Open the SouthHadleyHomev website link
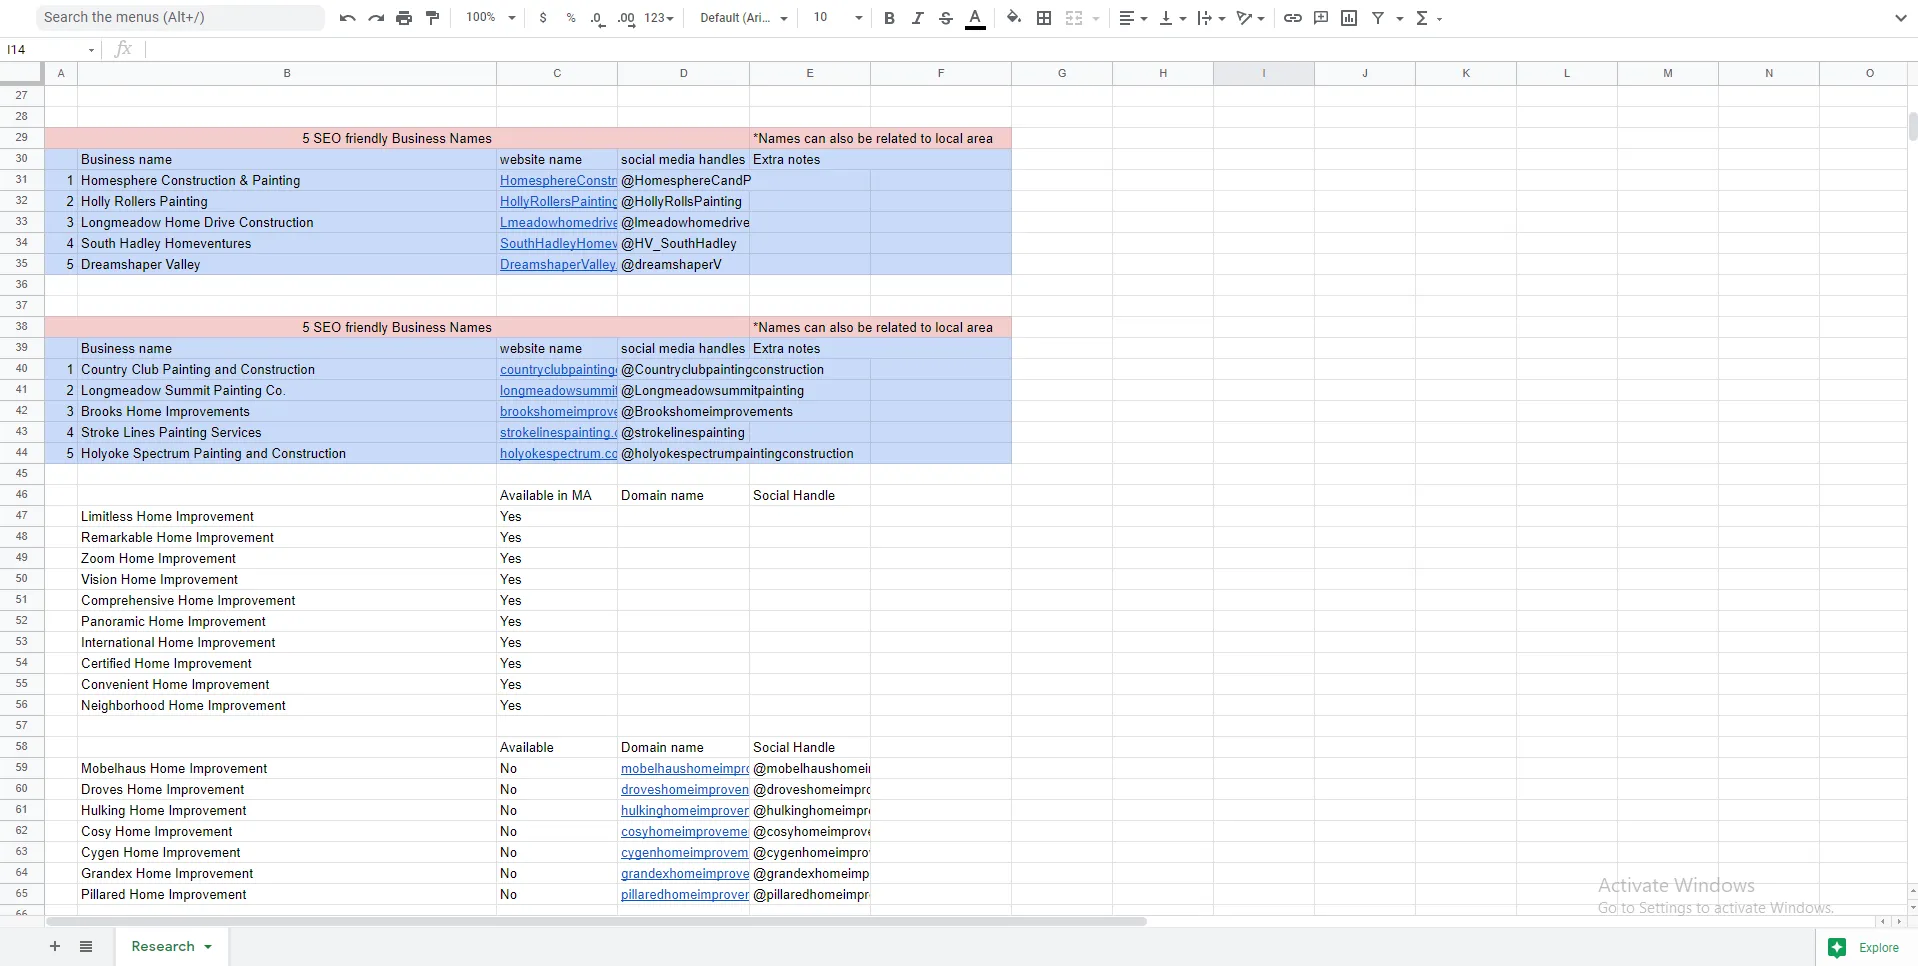Viewport: 1918px width, 966px height. pyautogui.click(x=558, y=244)
